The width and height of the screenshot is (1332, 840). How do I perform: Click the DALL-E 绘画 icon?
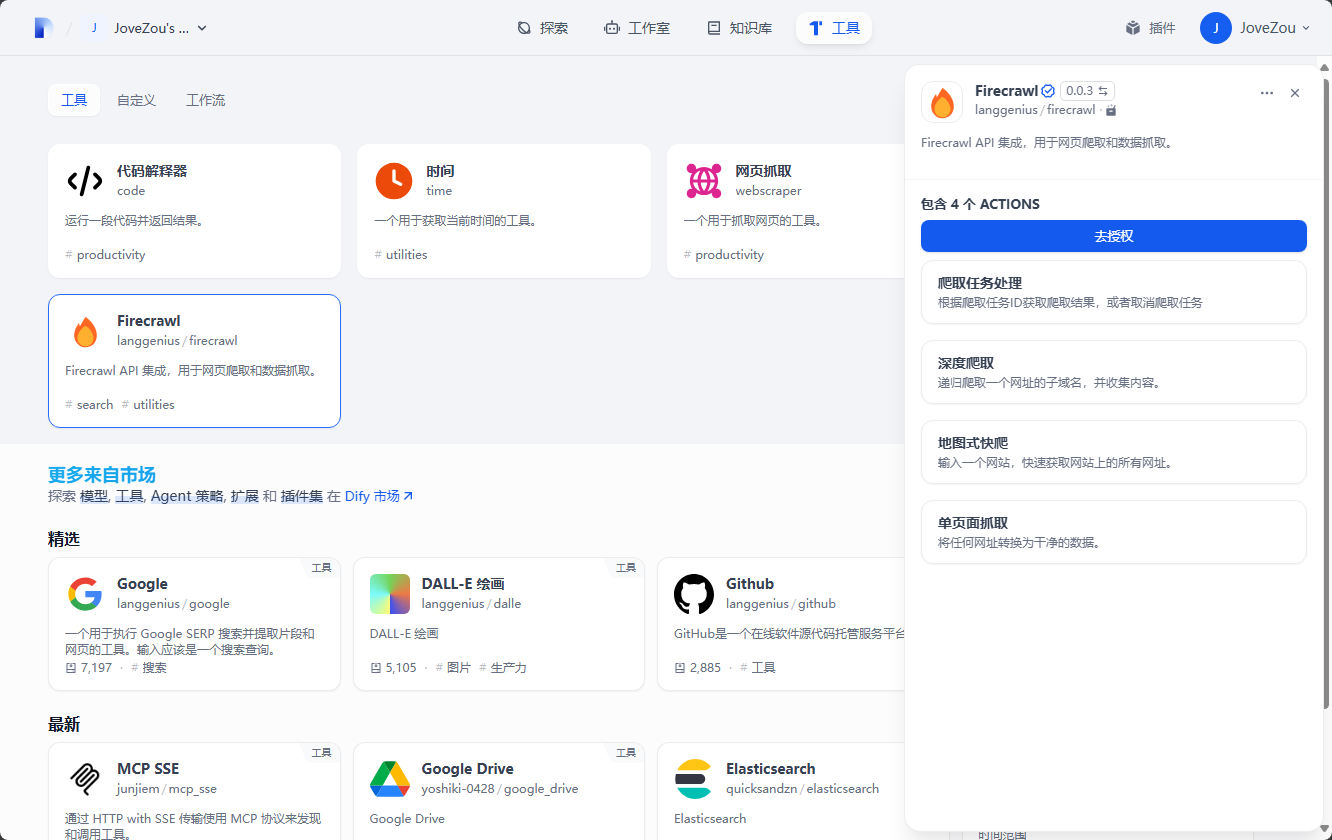(x=390, y=594)
